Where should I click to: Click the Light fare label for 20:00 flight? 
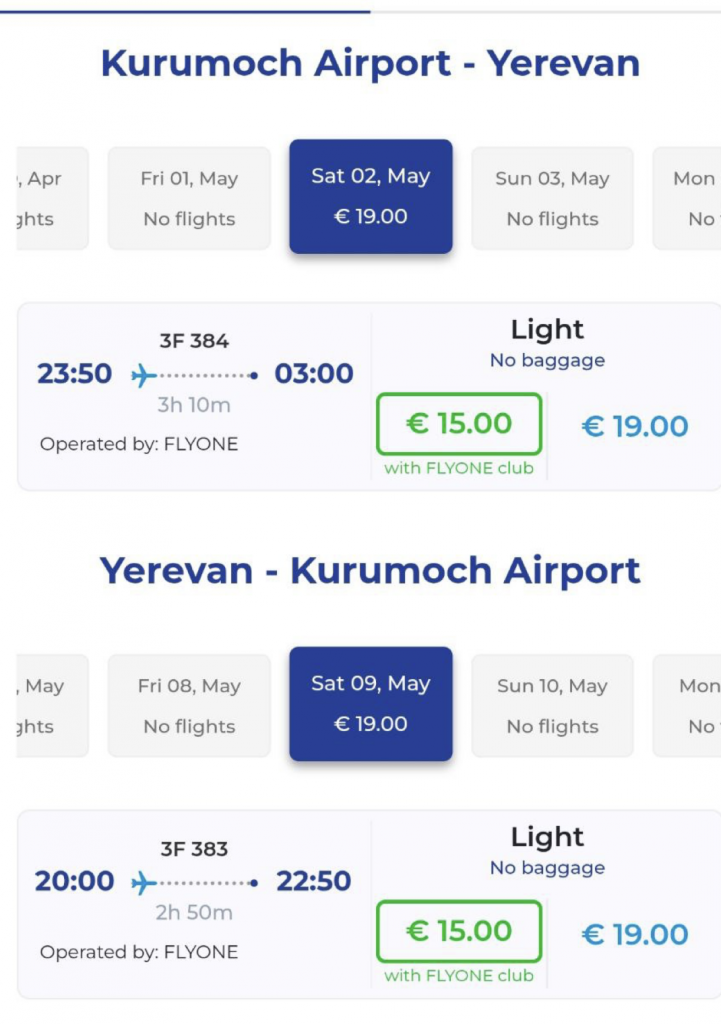pos(547,837)
